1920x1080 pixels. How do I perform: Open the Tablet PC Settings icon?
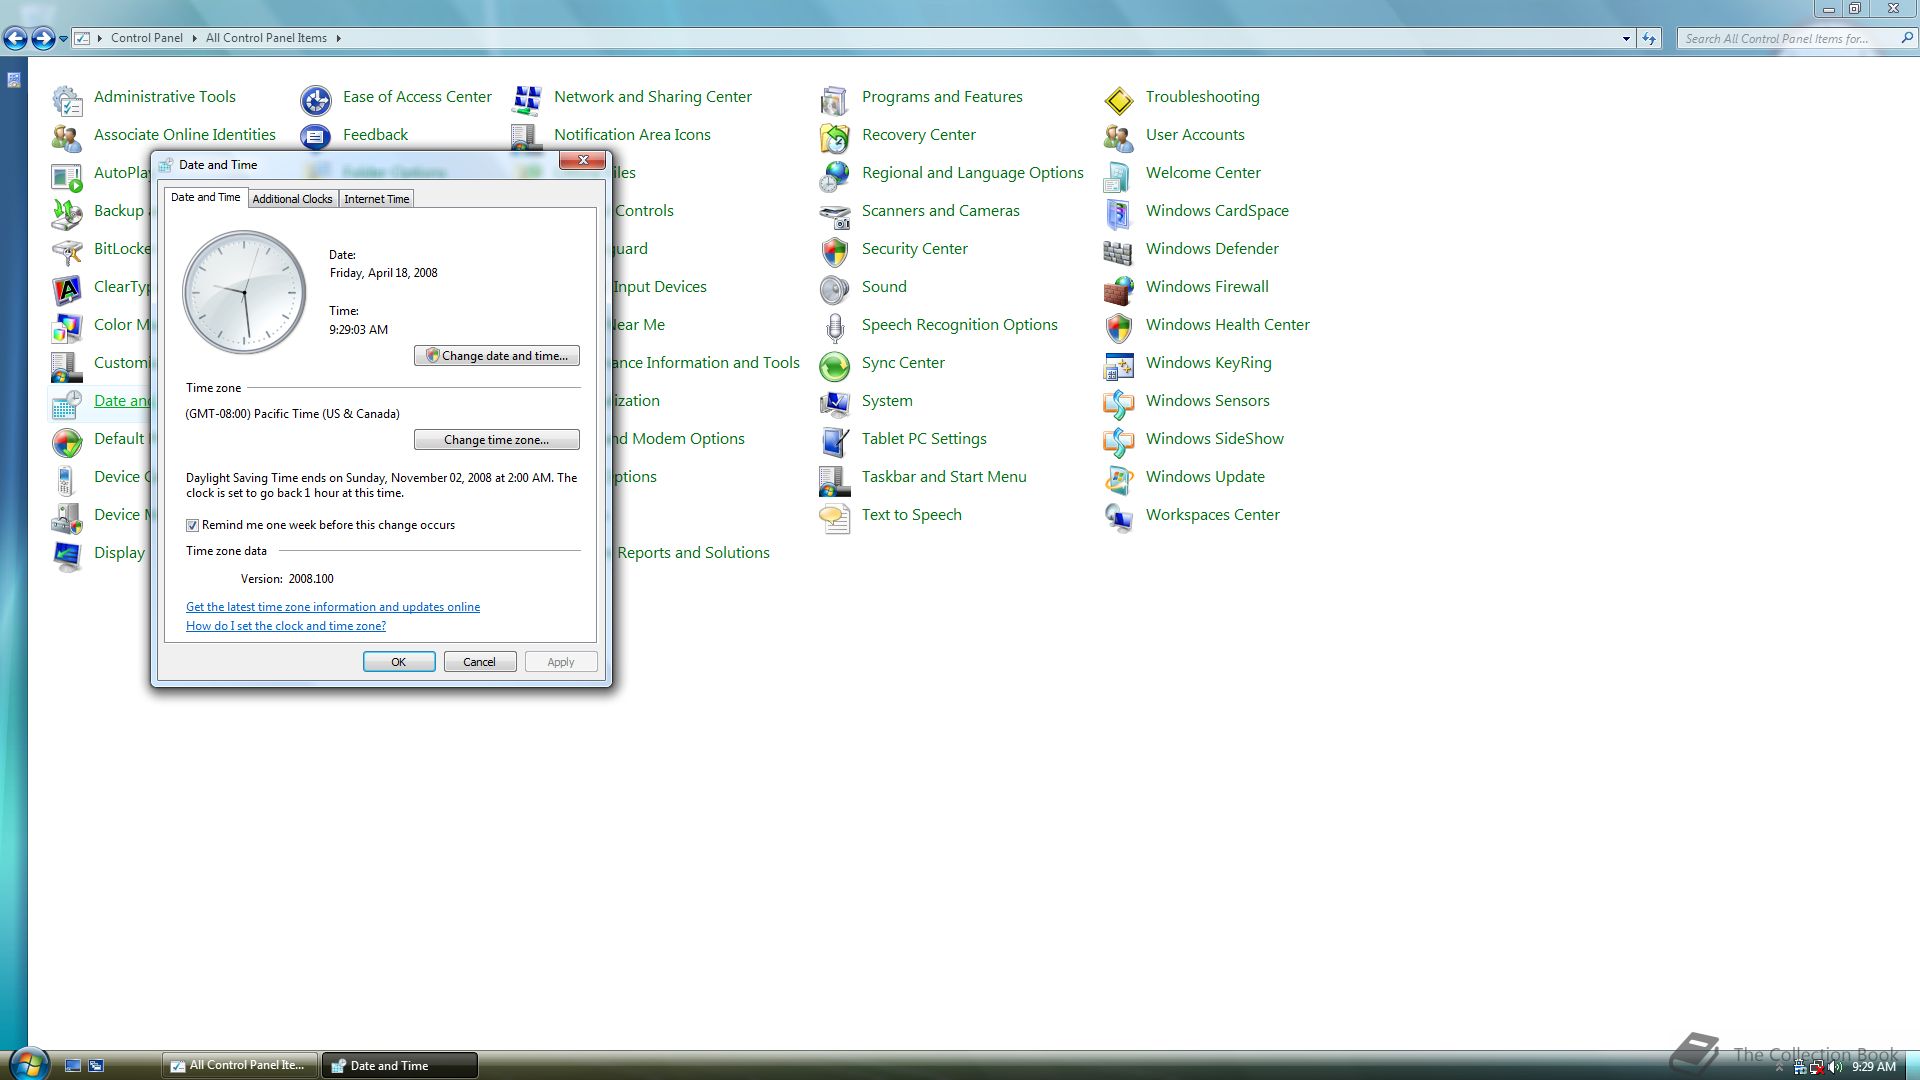tap(835, 441)
